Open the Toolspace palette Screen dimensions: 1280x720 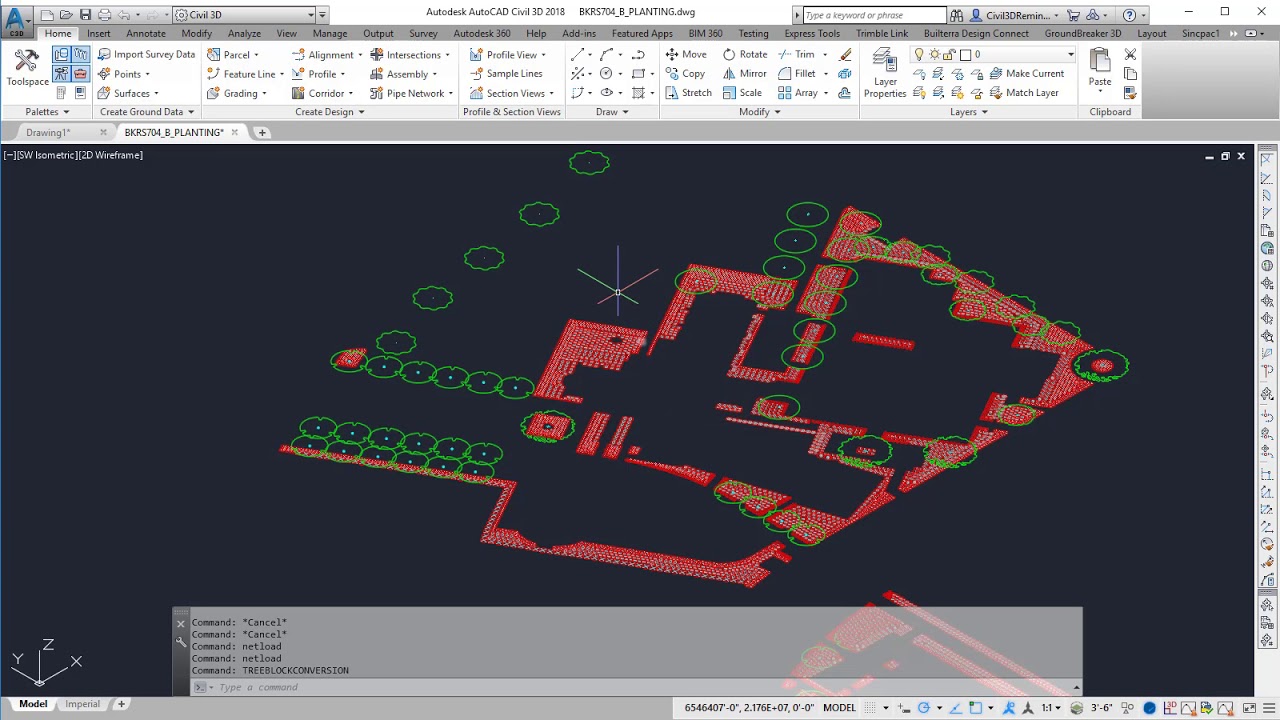click(27, 67)
